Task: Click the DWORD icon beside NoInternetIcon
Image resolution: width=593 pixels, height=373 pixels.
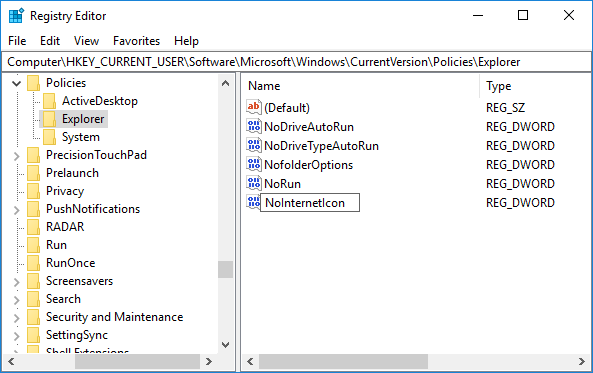Action: click(x=253, y=202)
